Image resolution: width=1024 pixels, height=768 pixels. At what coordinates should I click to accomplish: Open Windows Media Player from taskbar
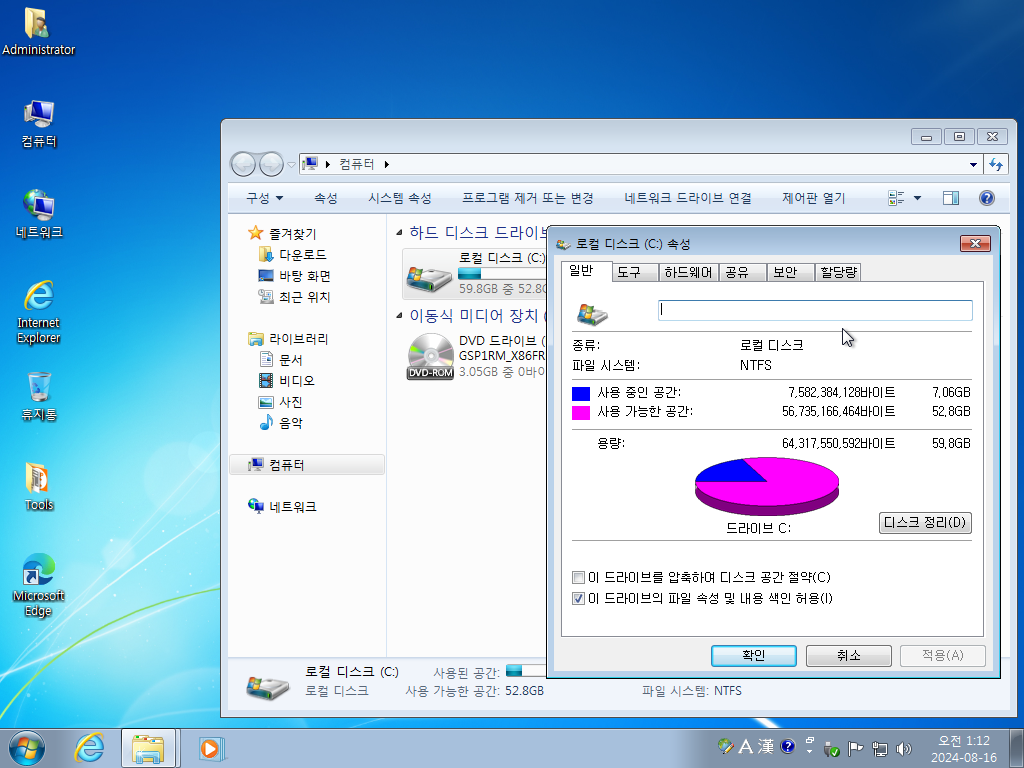point(211,748)
